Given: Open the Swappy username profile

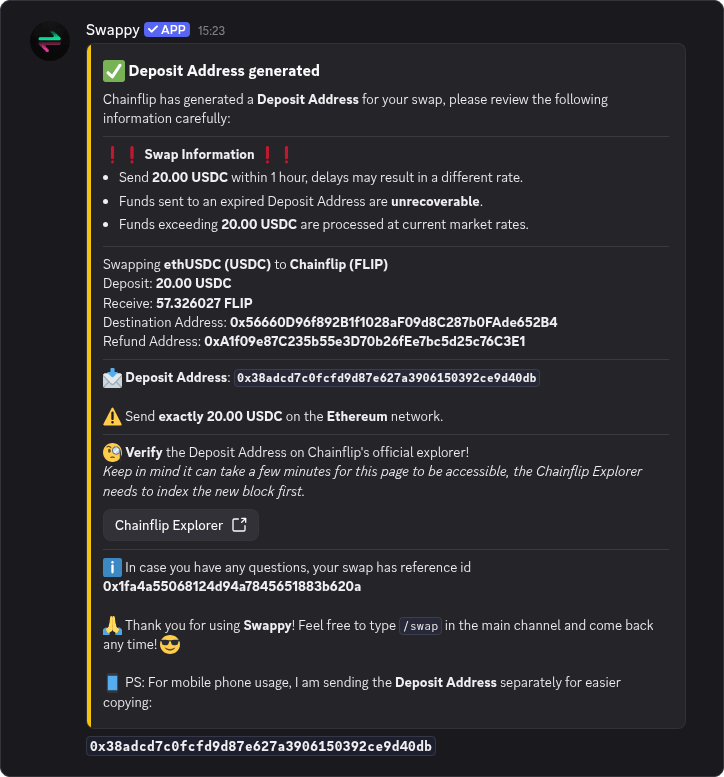Looking at the screenshot, I should pos(112,30).
